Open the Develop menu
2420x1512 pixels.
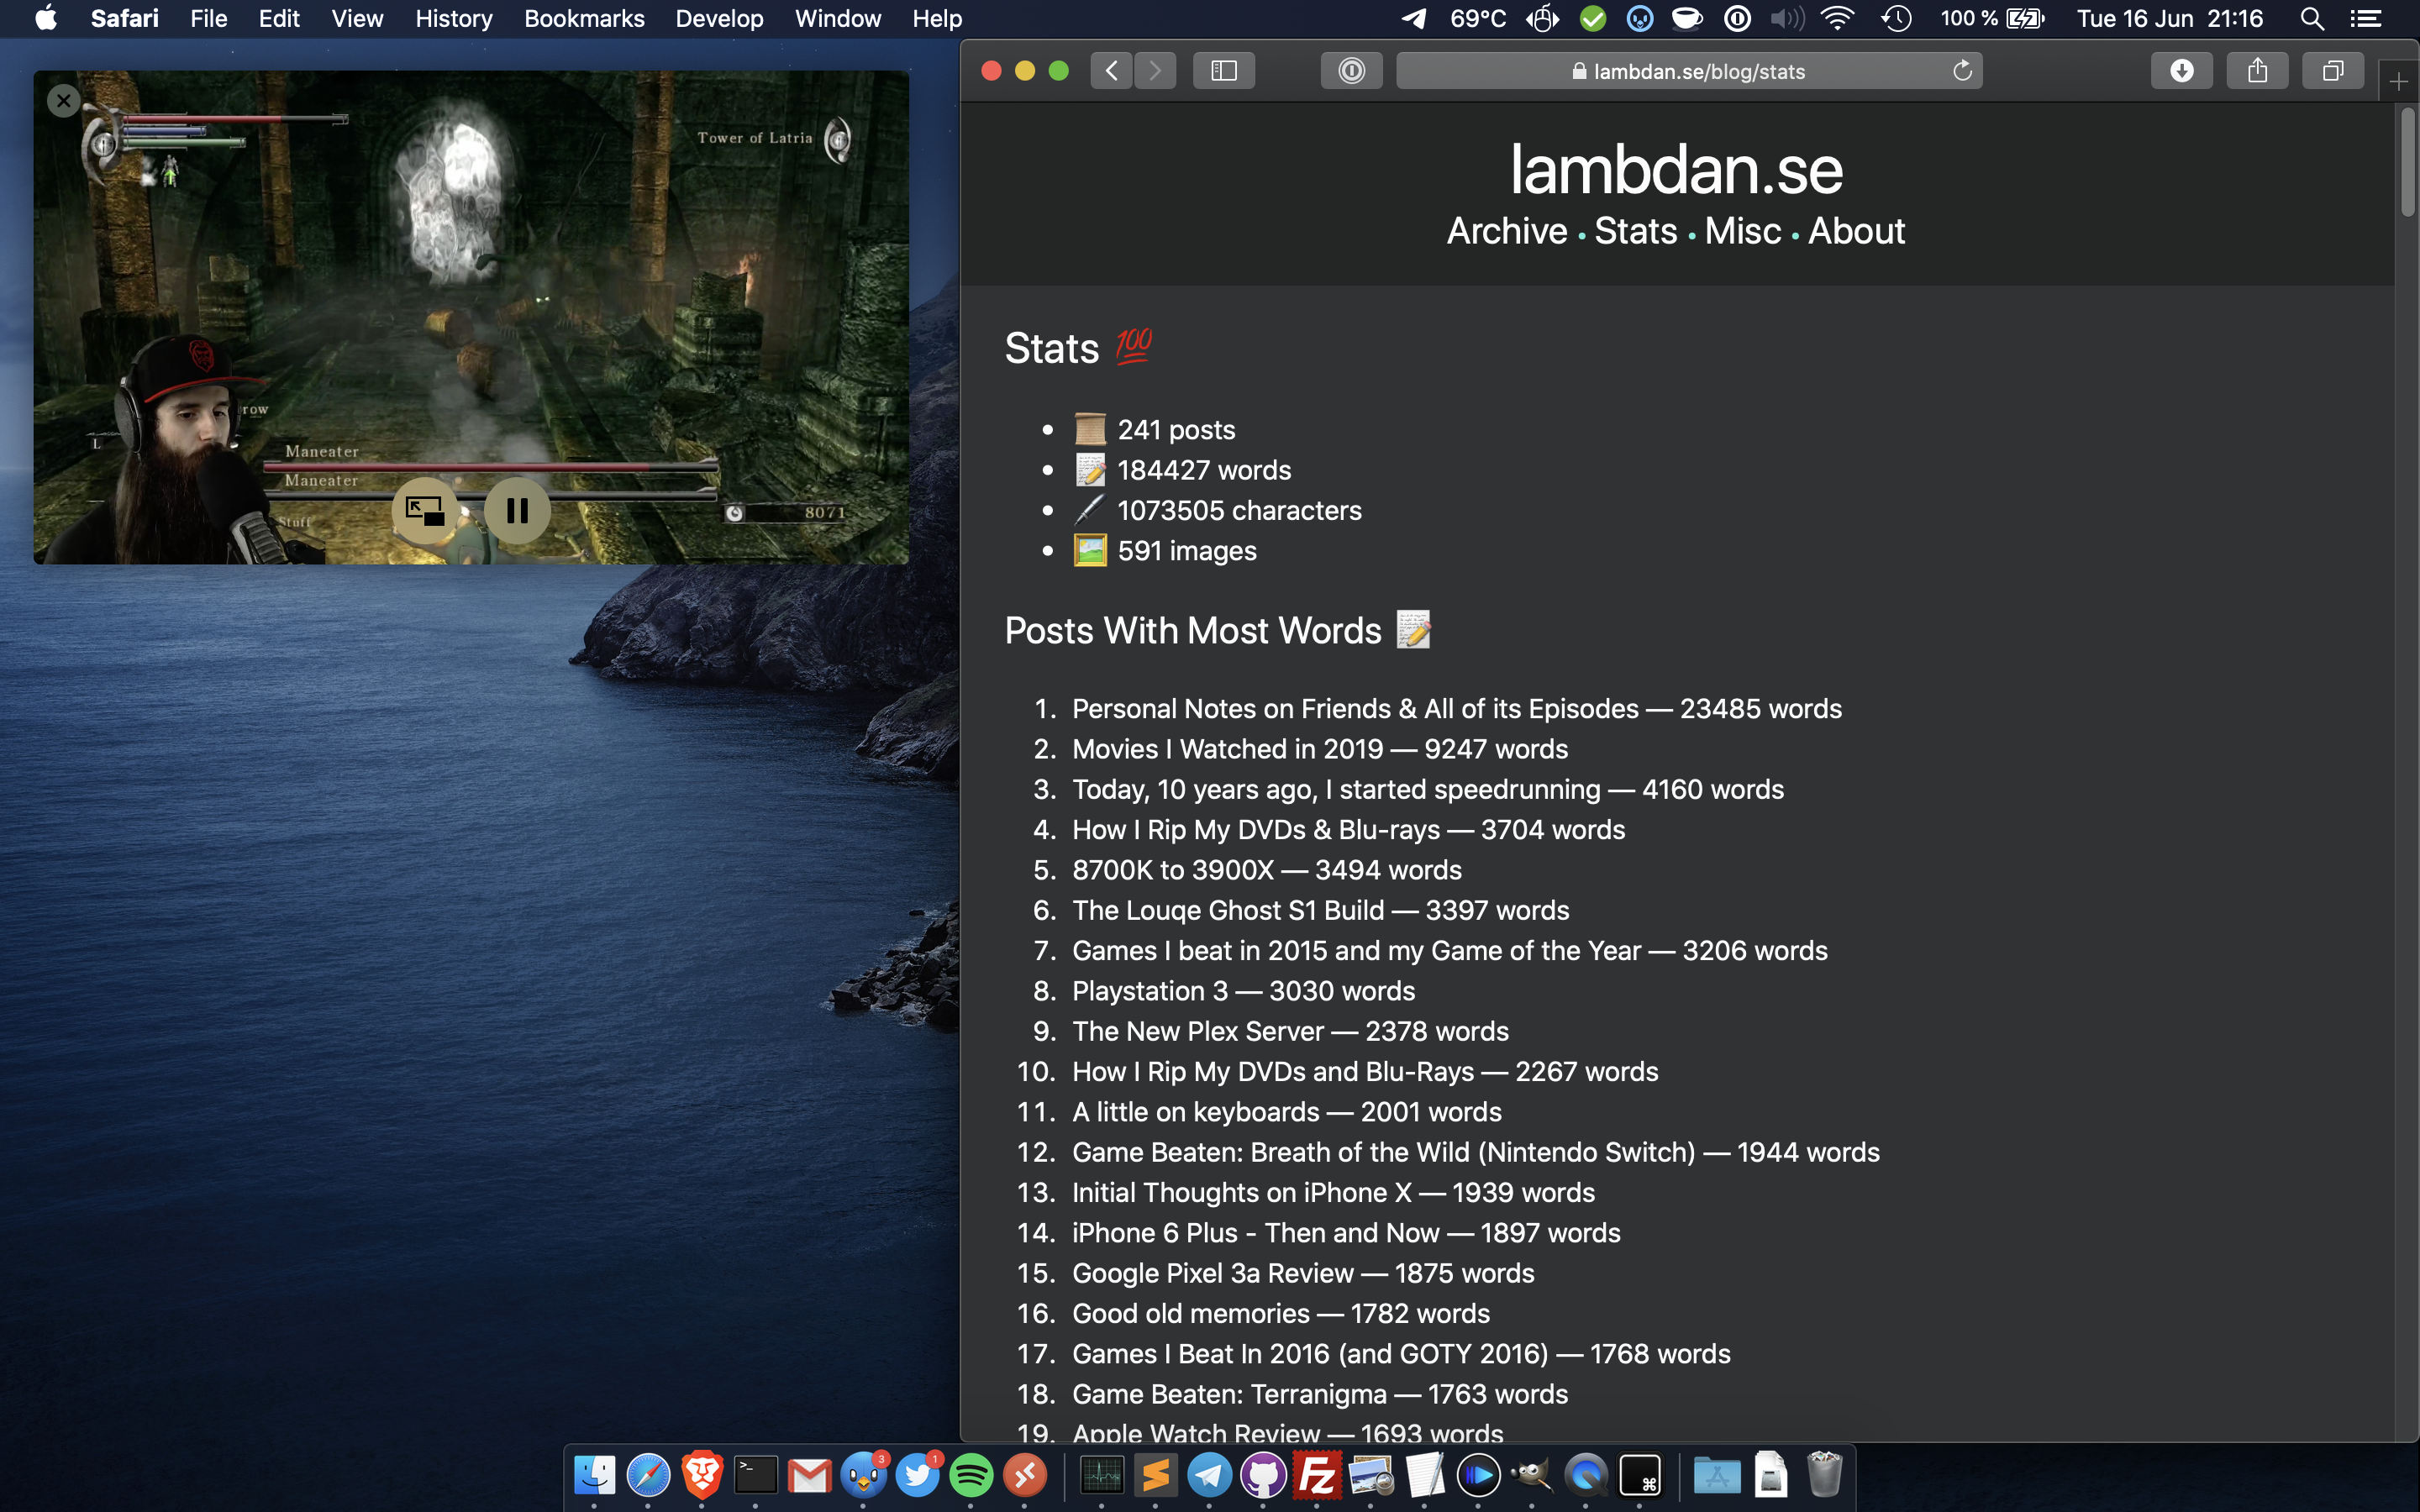click(x=719, y=18)
